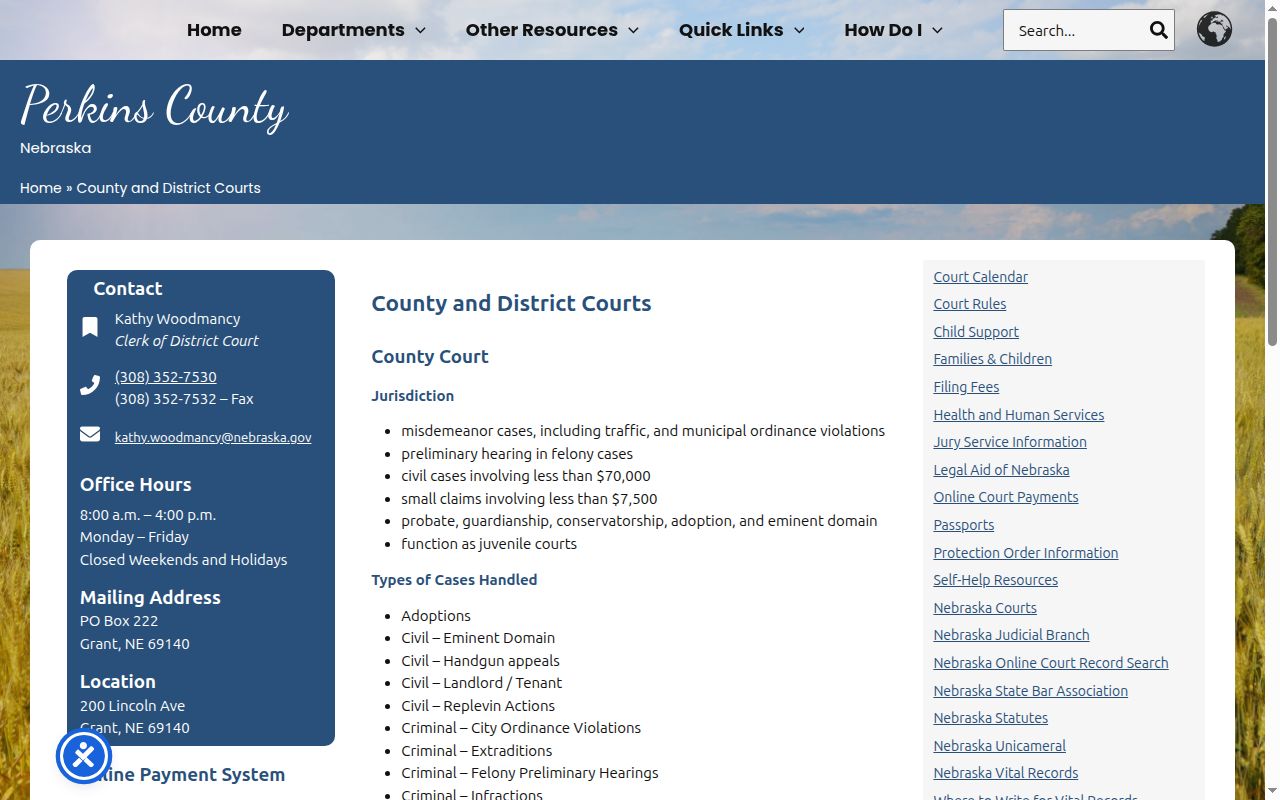
Task: Open the Court Calendar link
Action: (x=981, y=277)
